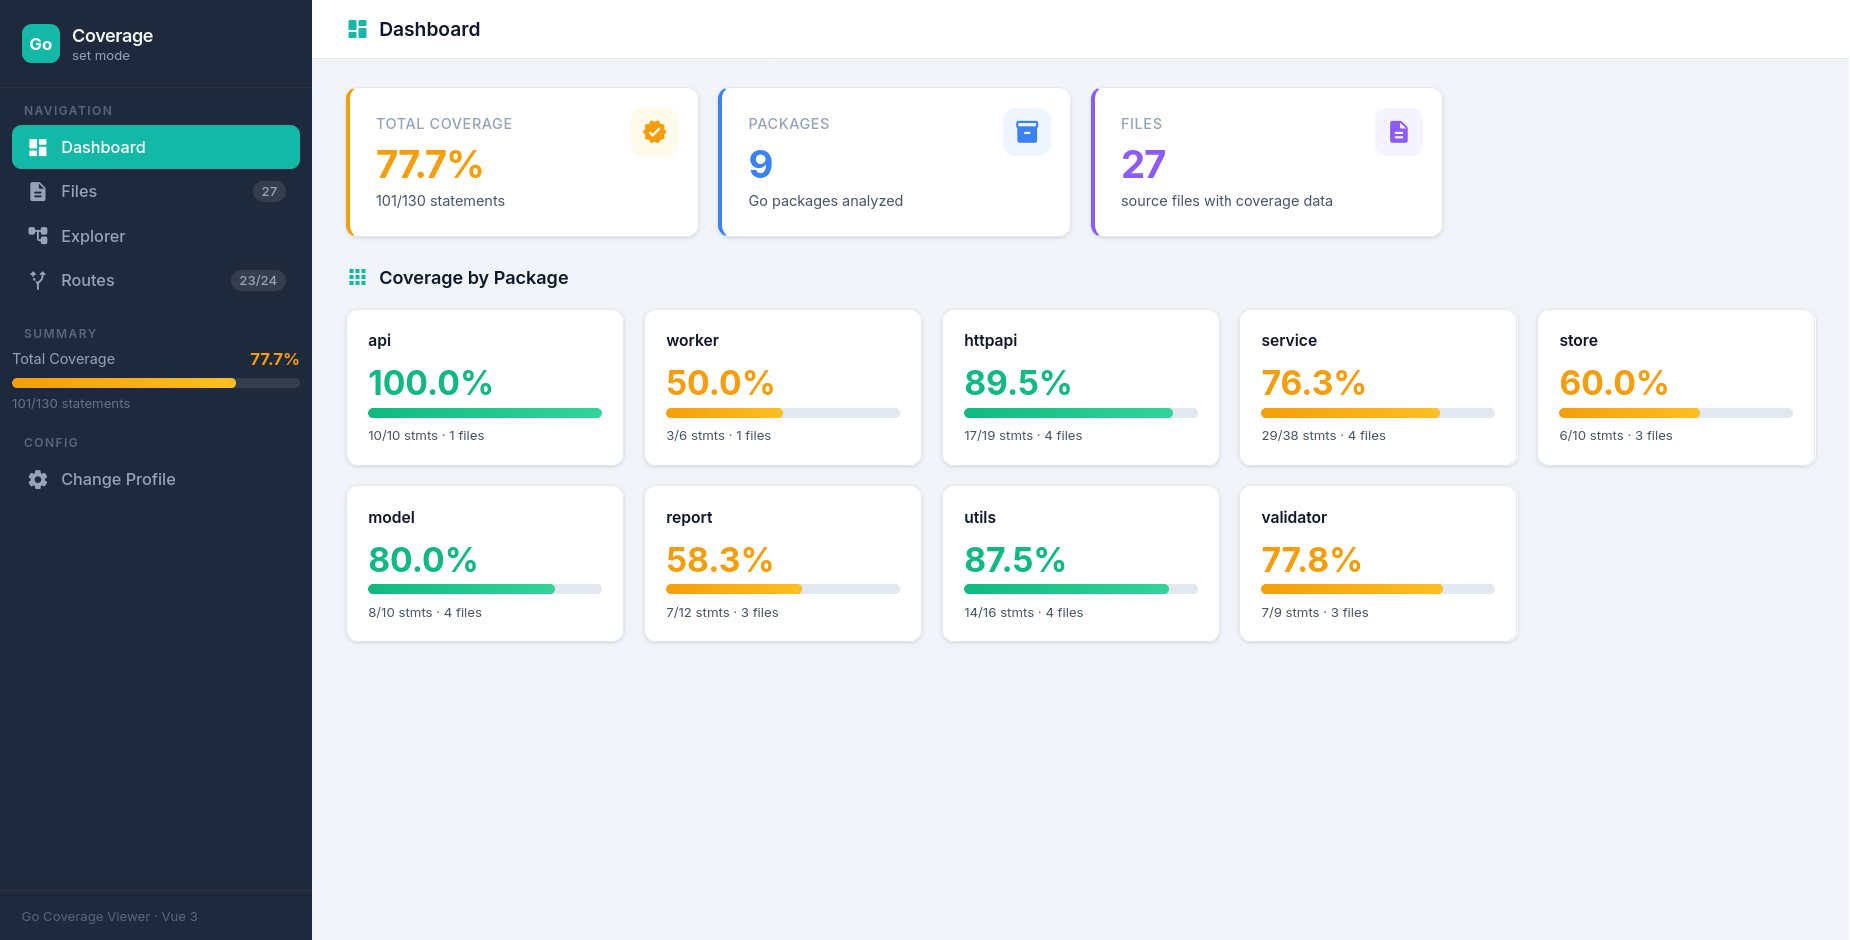Open the Explorer navigation item

tap(93, 236)
